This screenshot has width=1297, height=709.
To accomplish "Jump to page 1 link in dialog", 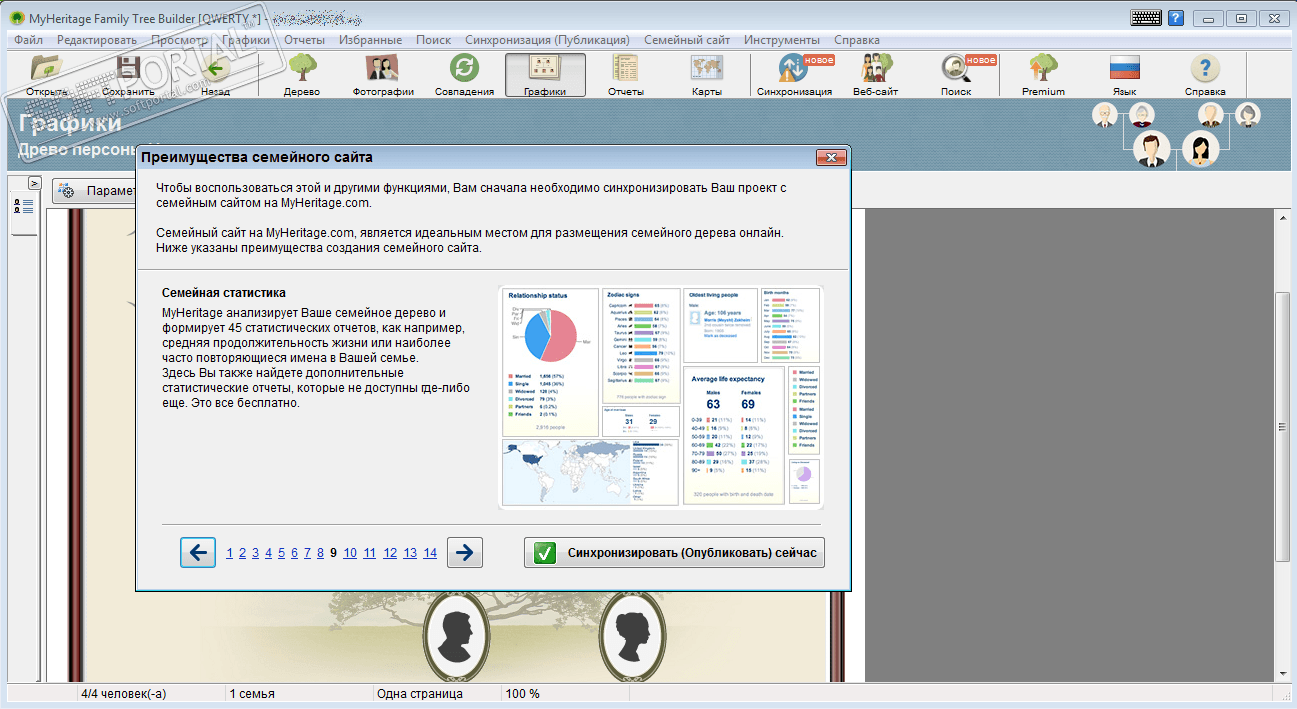I will click(230, 552).
